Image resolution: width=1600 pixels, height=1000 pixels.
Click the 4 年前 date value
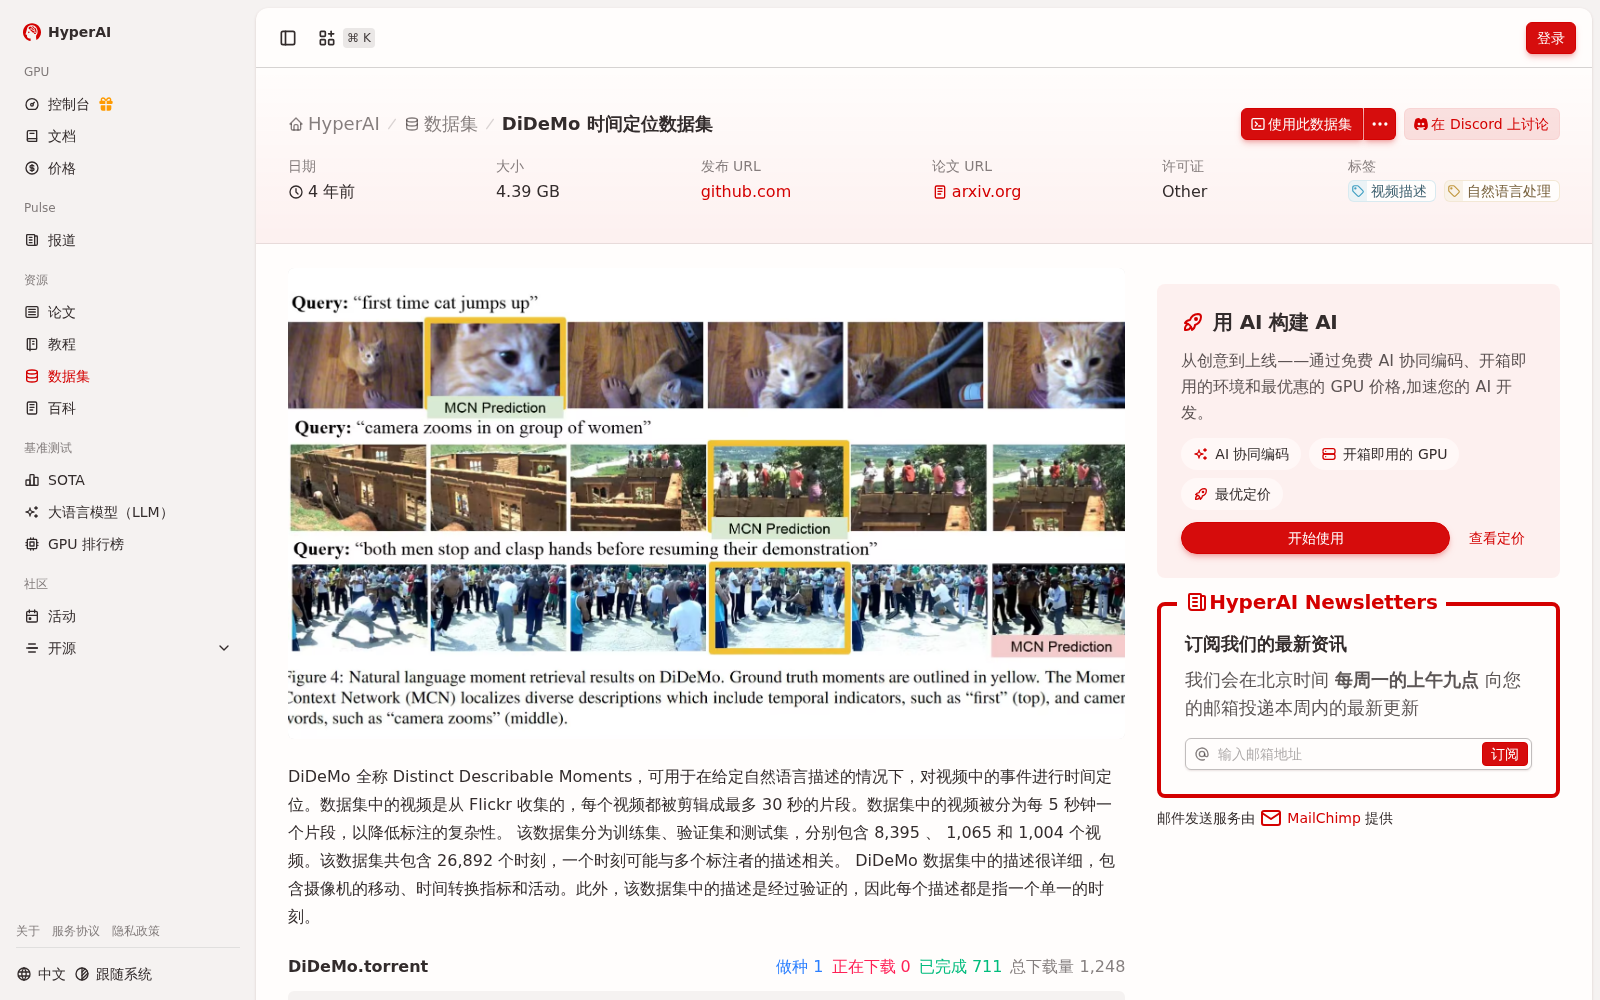[322, 191]
